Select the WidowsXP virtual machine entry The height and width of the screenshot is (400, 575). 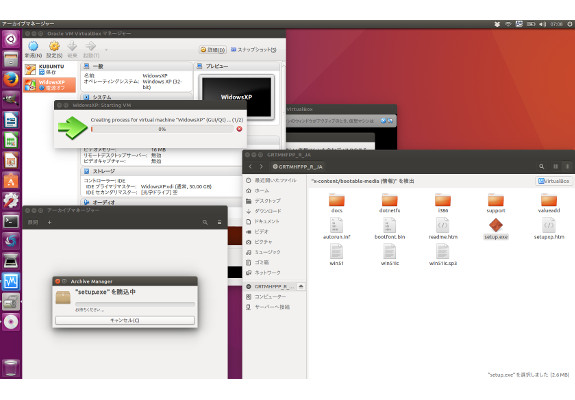[50, 85]
